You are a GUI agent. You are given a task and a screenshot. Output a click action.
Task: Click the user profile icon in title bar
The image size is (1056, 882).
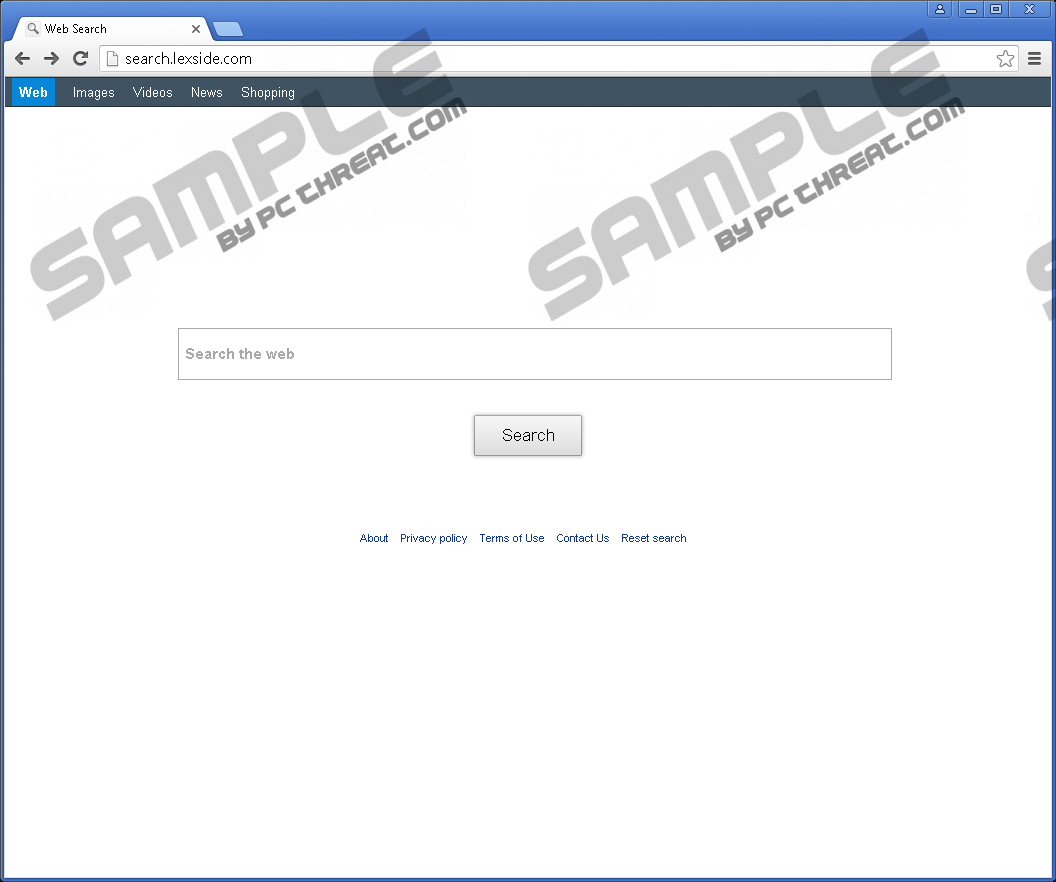939,9
